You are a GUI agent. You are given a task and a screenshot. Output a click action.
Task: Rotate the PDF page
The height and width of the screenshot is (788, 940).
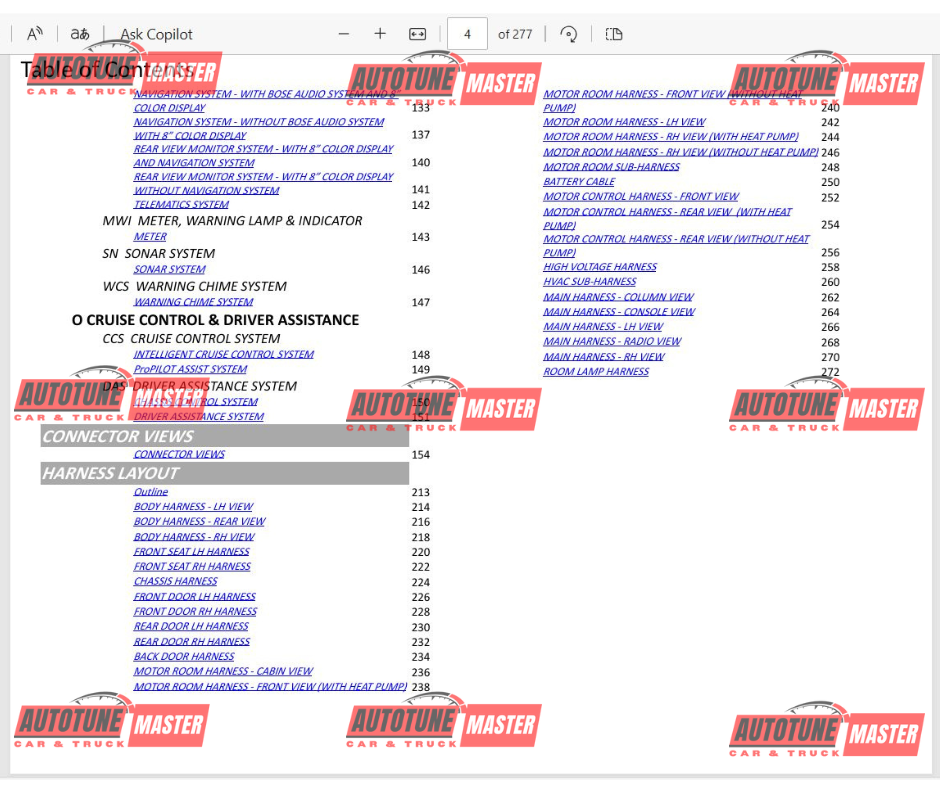[x=568, y=34]
